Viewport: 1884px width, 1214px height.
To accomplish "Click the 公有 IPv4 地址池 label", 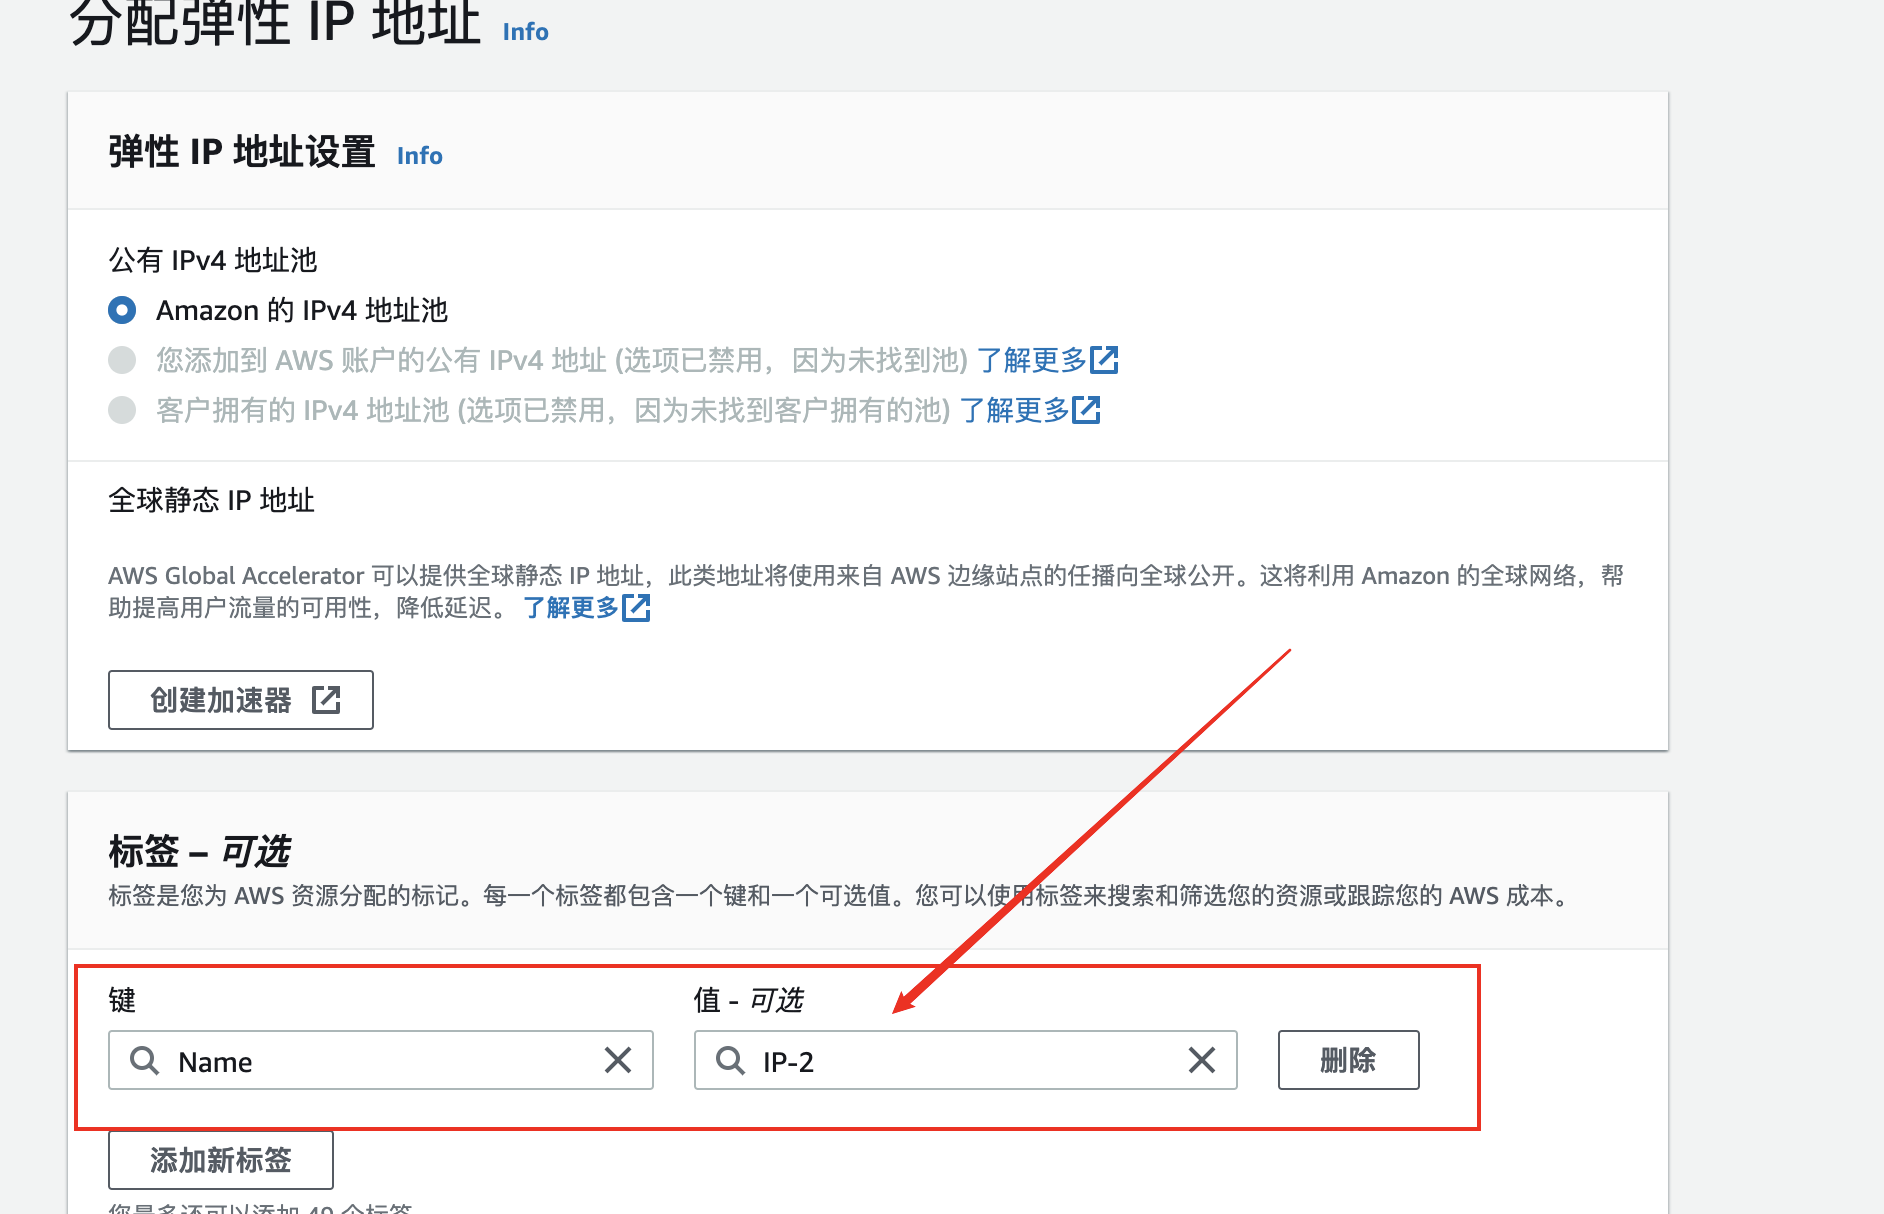I will pos(212,260).
